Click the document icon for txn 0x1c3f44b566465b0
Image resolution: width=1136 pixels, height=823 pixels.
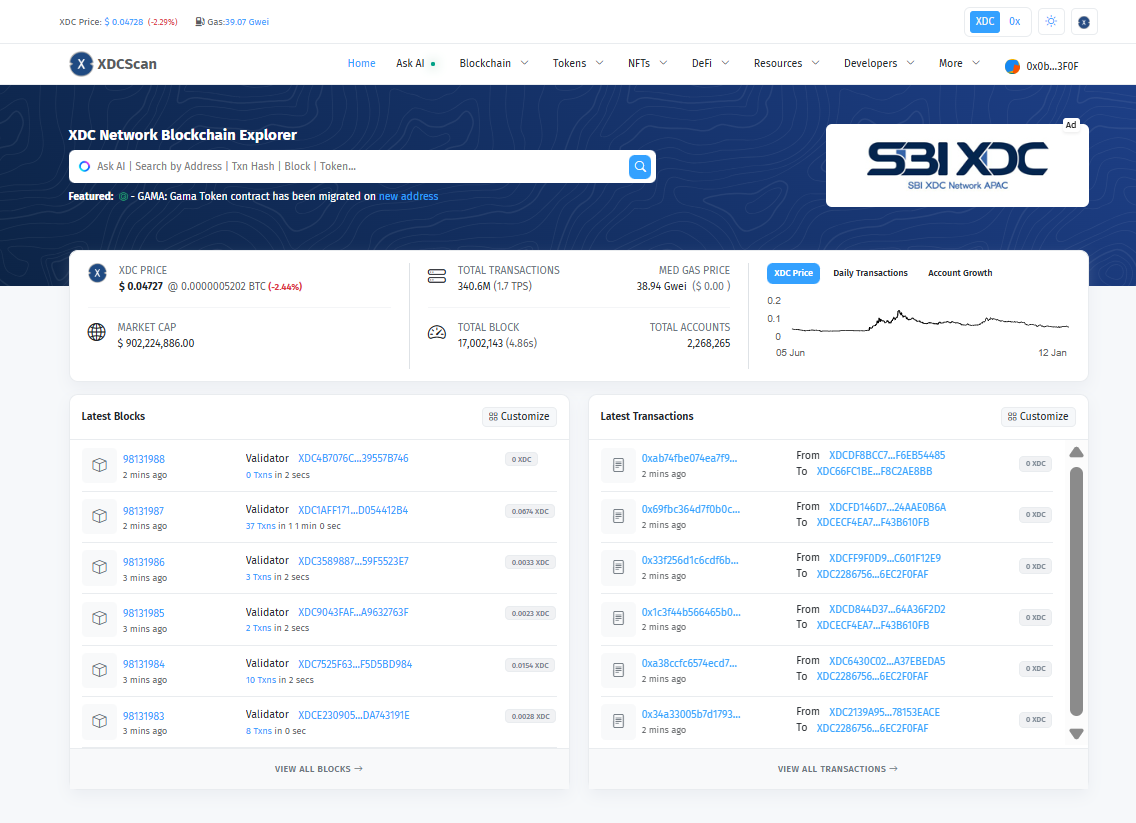point(618,618)
